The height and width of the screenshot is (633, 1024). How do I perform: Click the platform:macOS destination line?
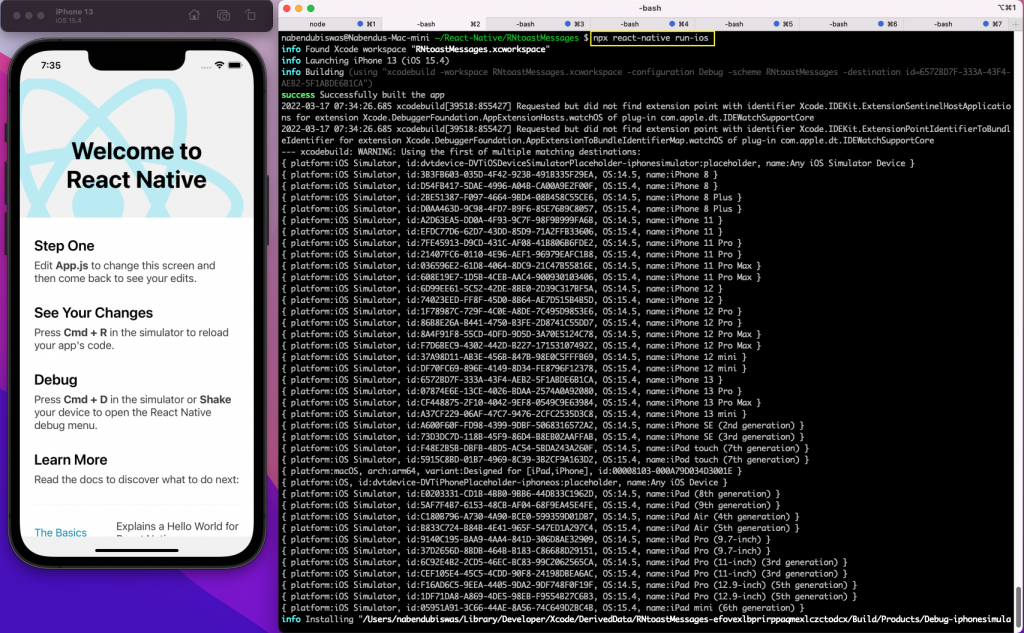[511, 471]
